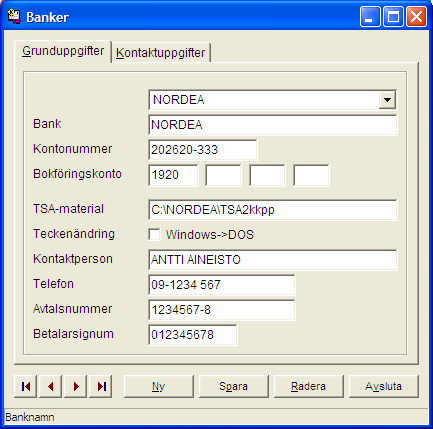Go to the previous bank record
The height and width of the screenshot is (429, 433).
[51, 386]
